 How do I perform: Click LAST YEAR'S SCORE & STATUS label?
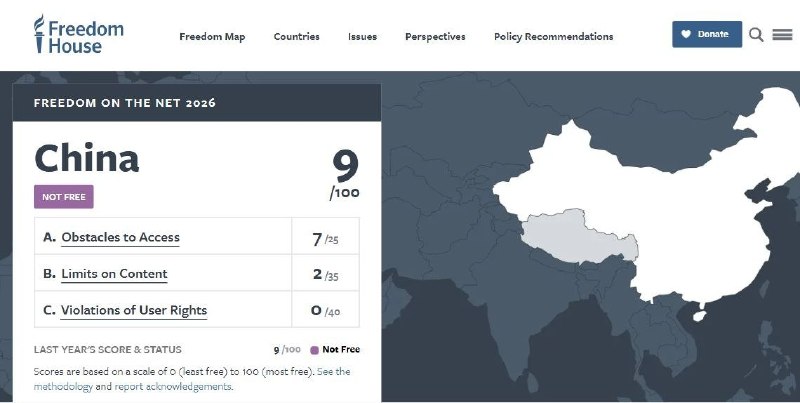(x=108, y=350)
